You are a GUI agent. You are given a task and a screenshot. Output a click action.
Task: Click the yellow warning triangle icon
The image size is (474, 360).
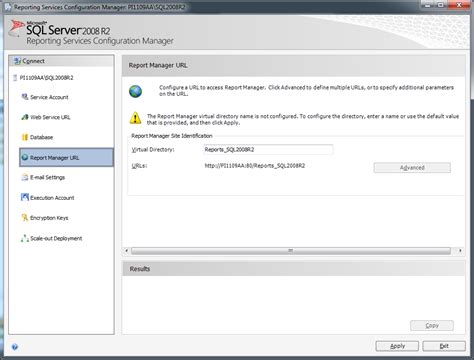coord(135,118)
